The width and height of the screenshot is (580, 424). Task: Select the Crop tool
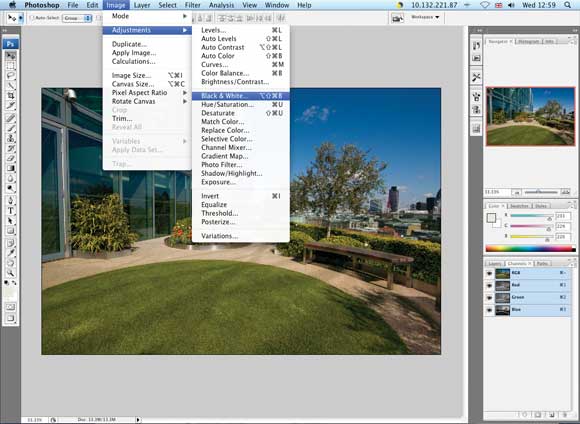coord(11,95)
